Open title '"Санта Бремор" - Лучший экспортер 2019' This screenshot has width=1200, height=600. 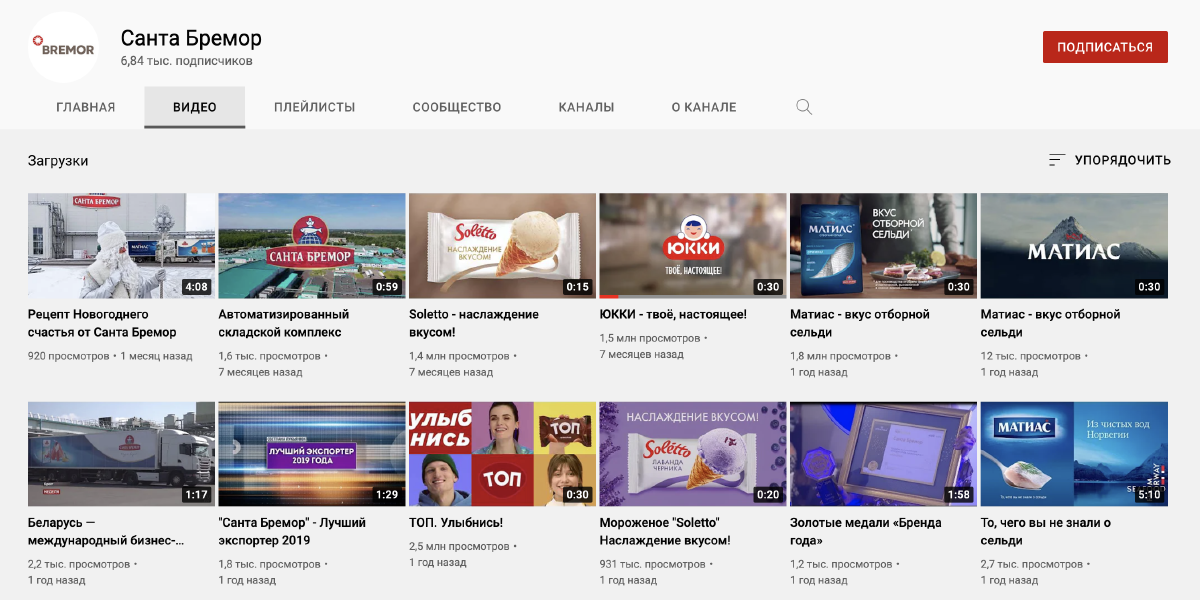click(x=292, y=531)
